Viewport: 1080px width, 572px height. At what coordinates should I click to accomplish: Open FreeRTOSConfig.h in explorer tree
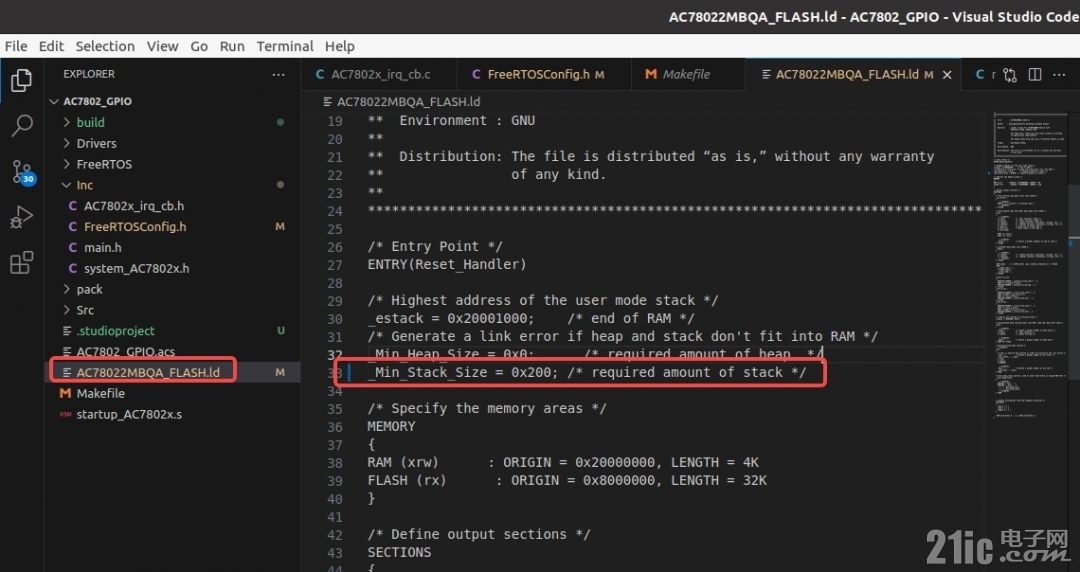click(x=135, y=227)
